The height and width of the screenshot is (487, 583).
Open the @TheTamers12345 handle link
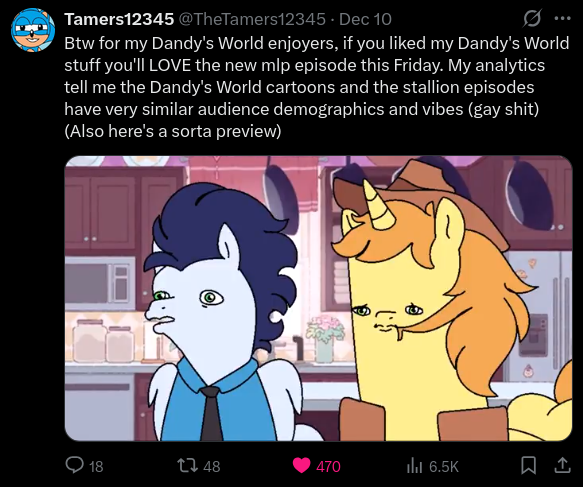point(252,19)
